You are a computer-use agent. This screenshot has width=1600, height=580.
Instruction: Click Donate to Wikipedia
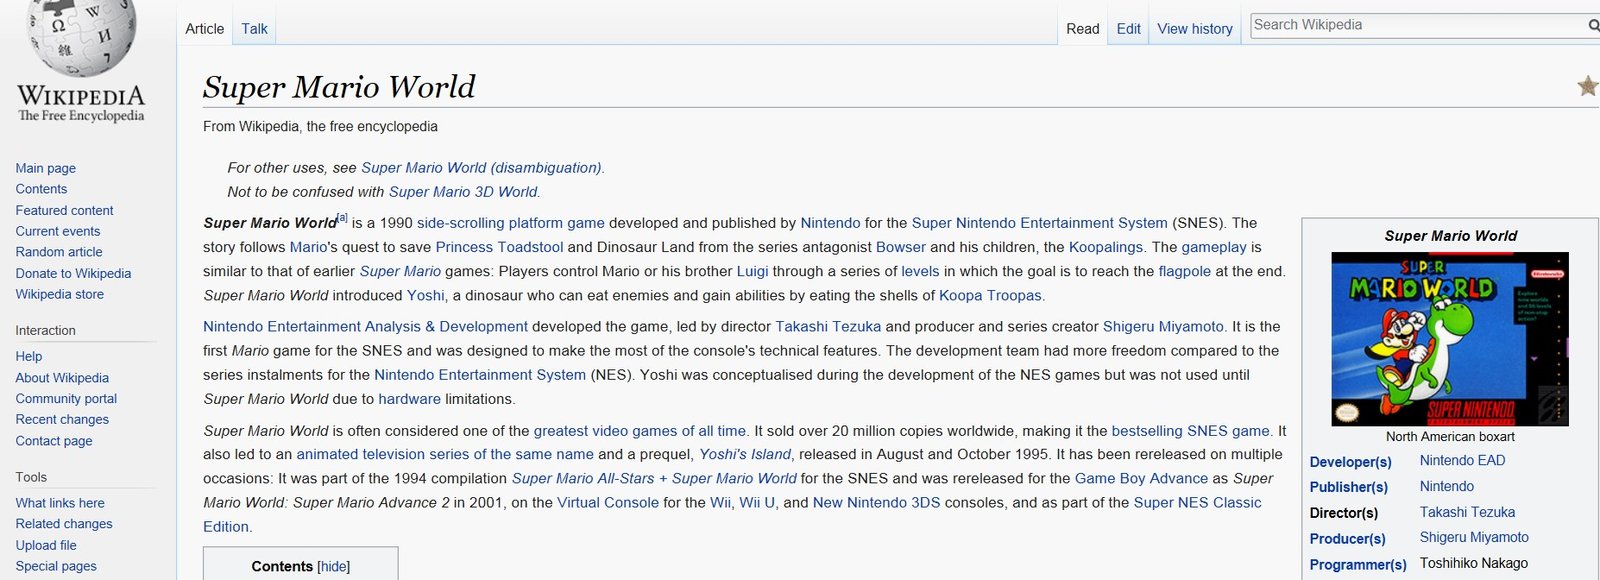73,273
